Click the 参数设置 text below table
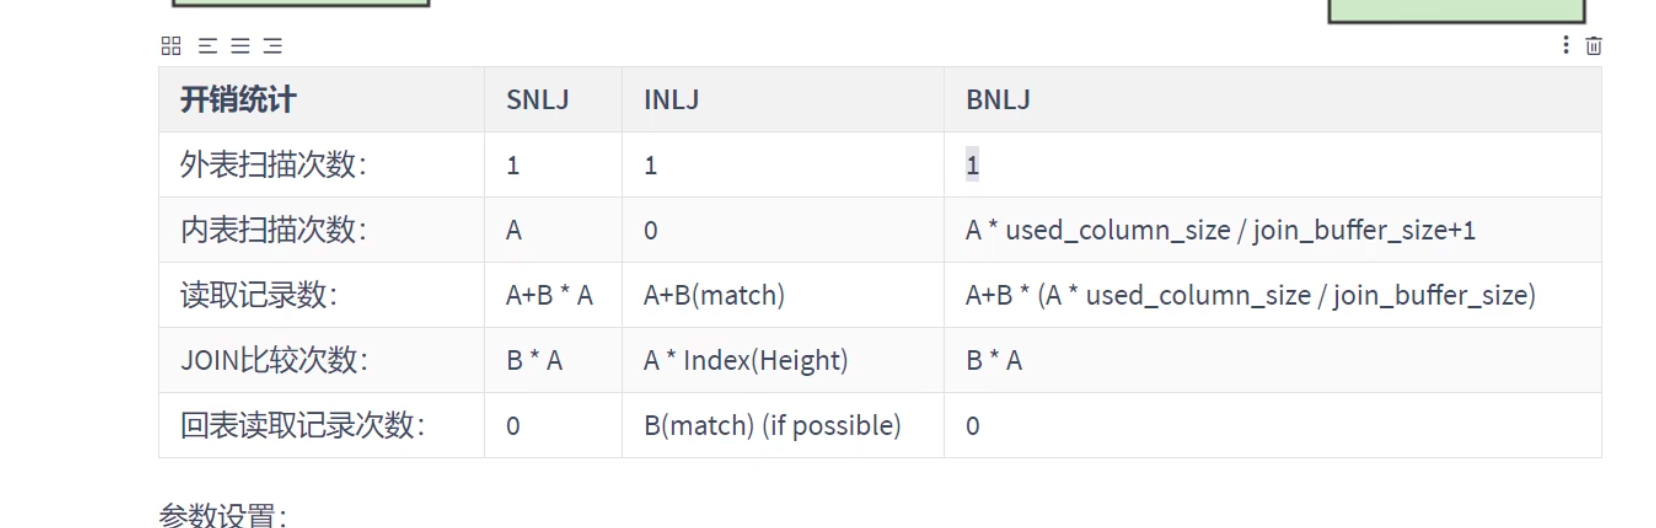This screenshot has width=1656, height=528. tap(222, 516)
